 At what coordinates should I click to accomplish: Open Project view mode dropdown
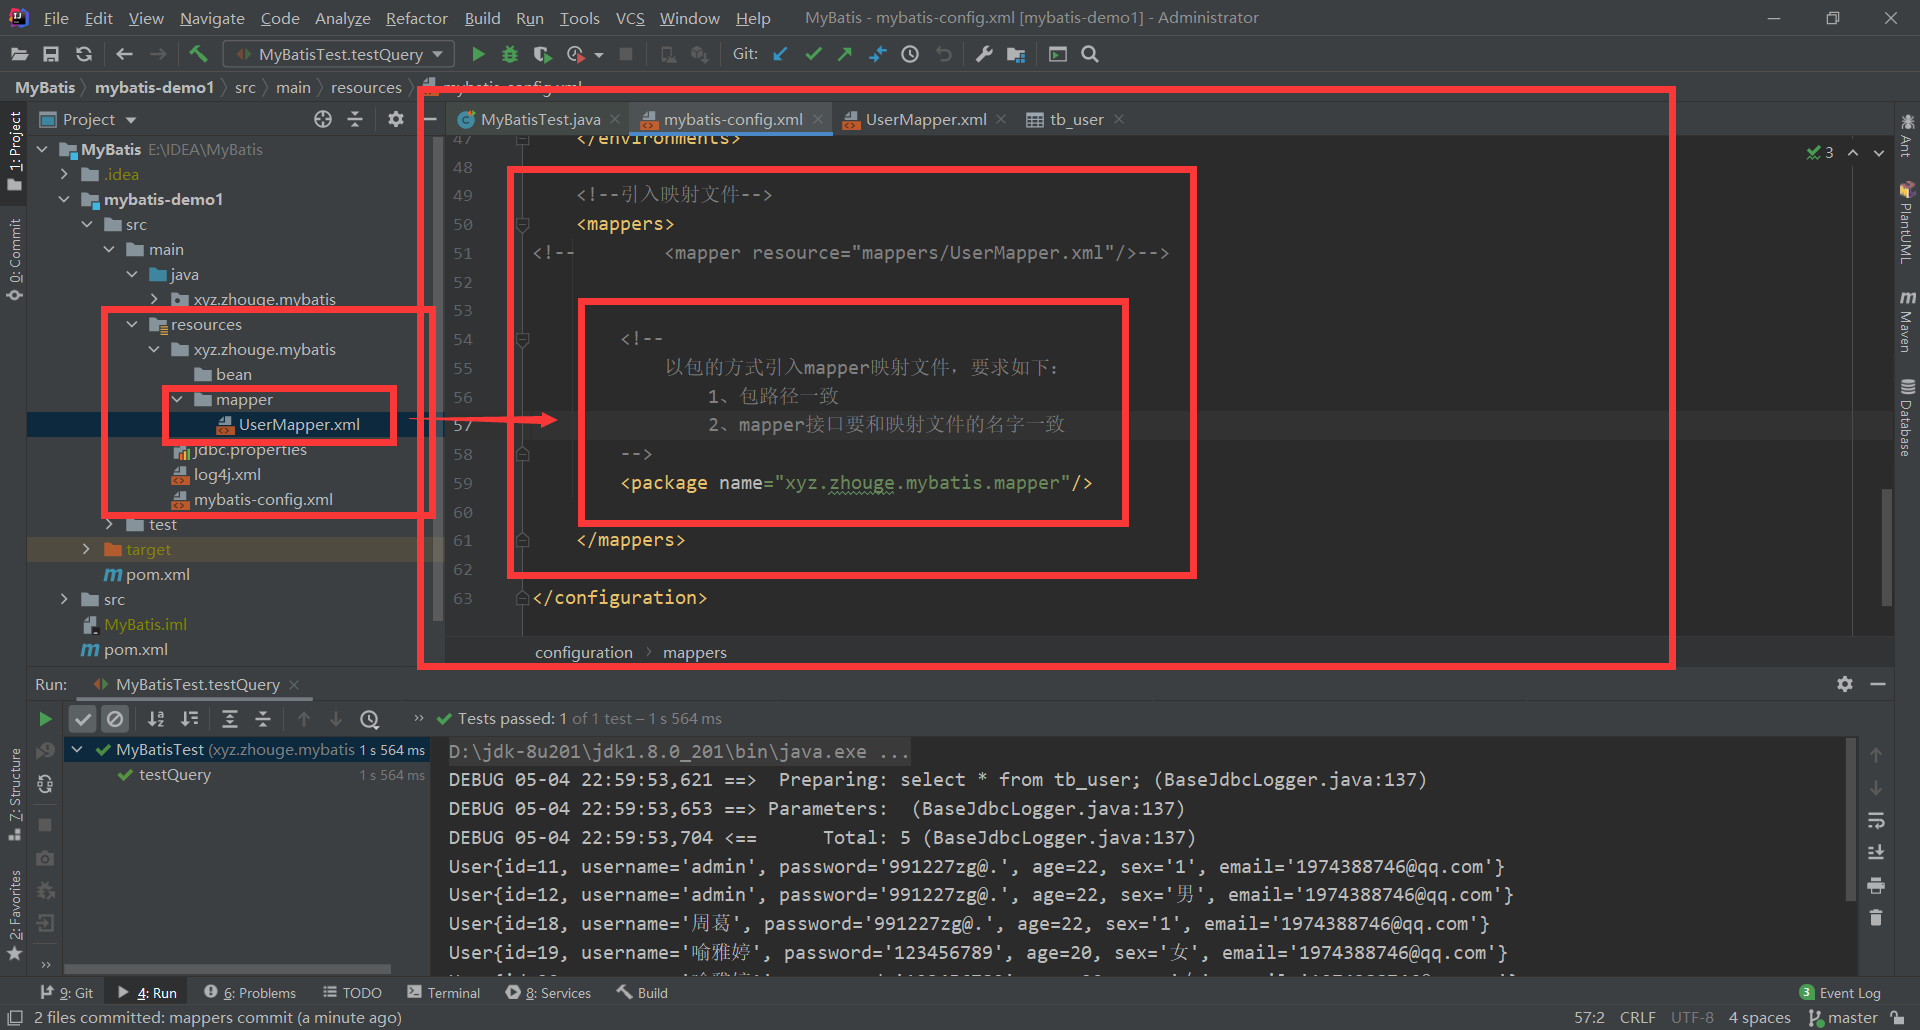131,120
